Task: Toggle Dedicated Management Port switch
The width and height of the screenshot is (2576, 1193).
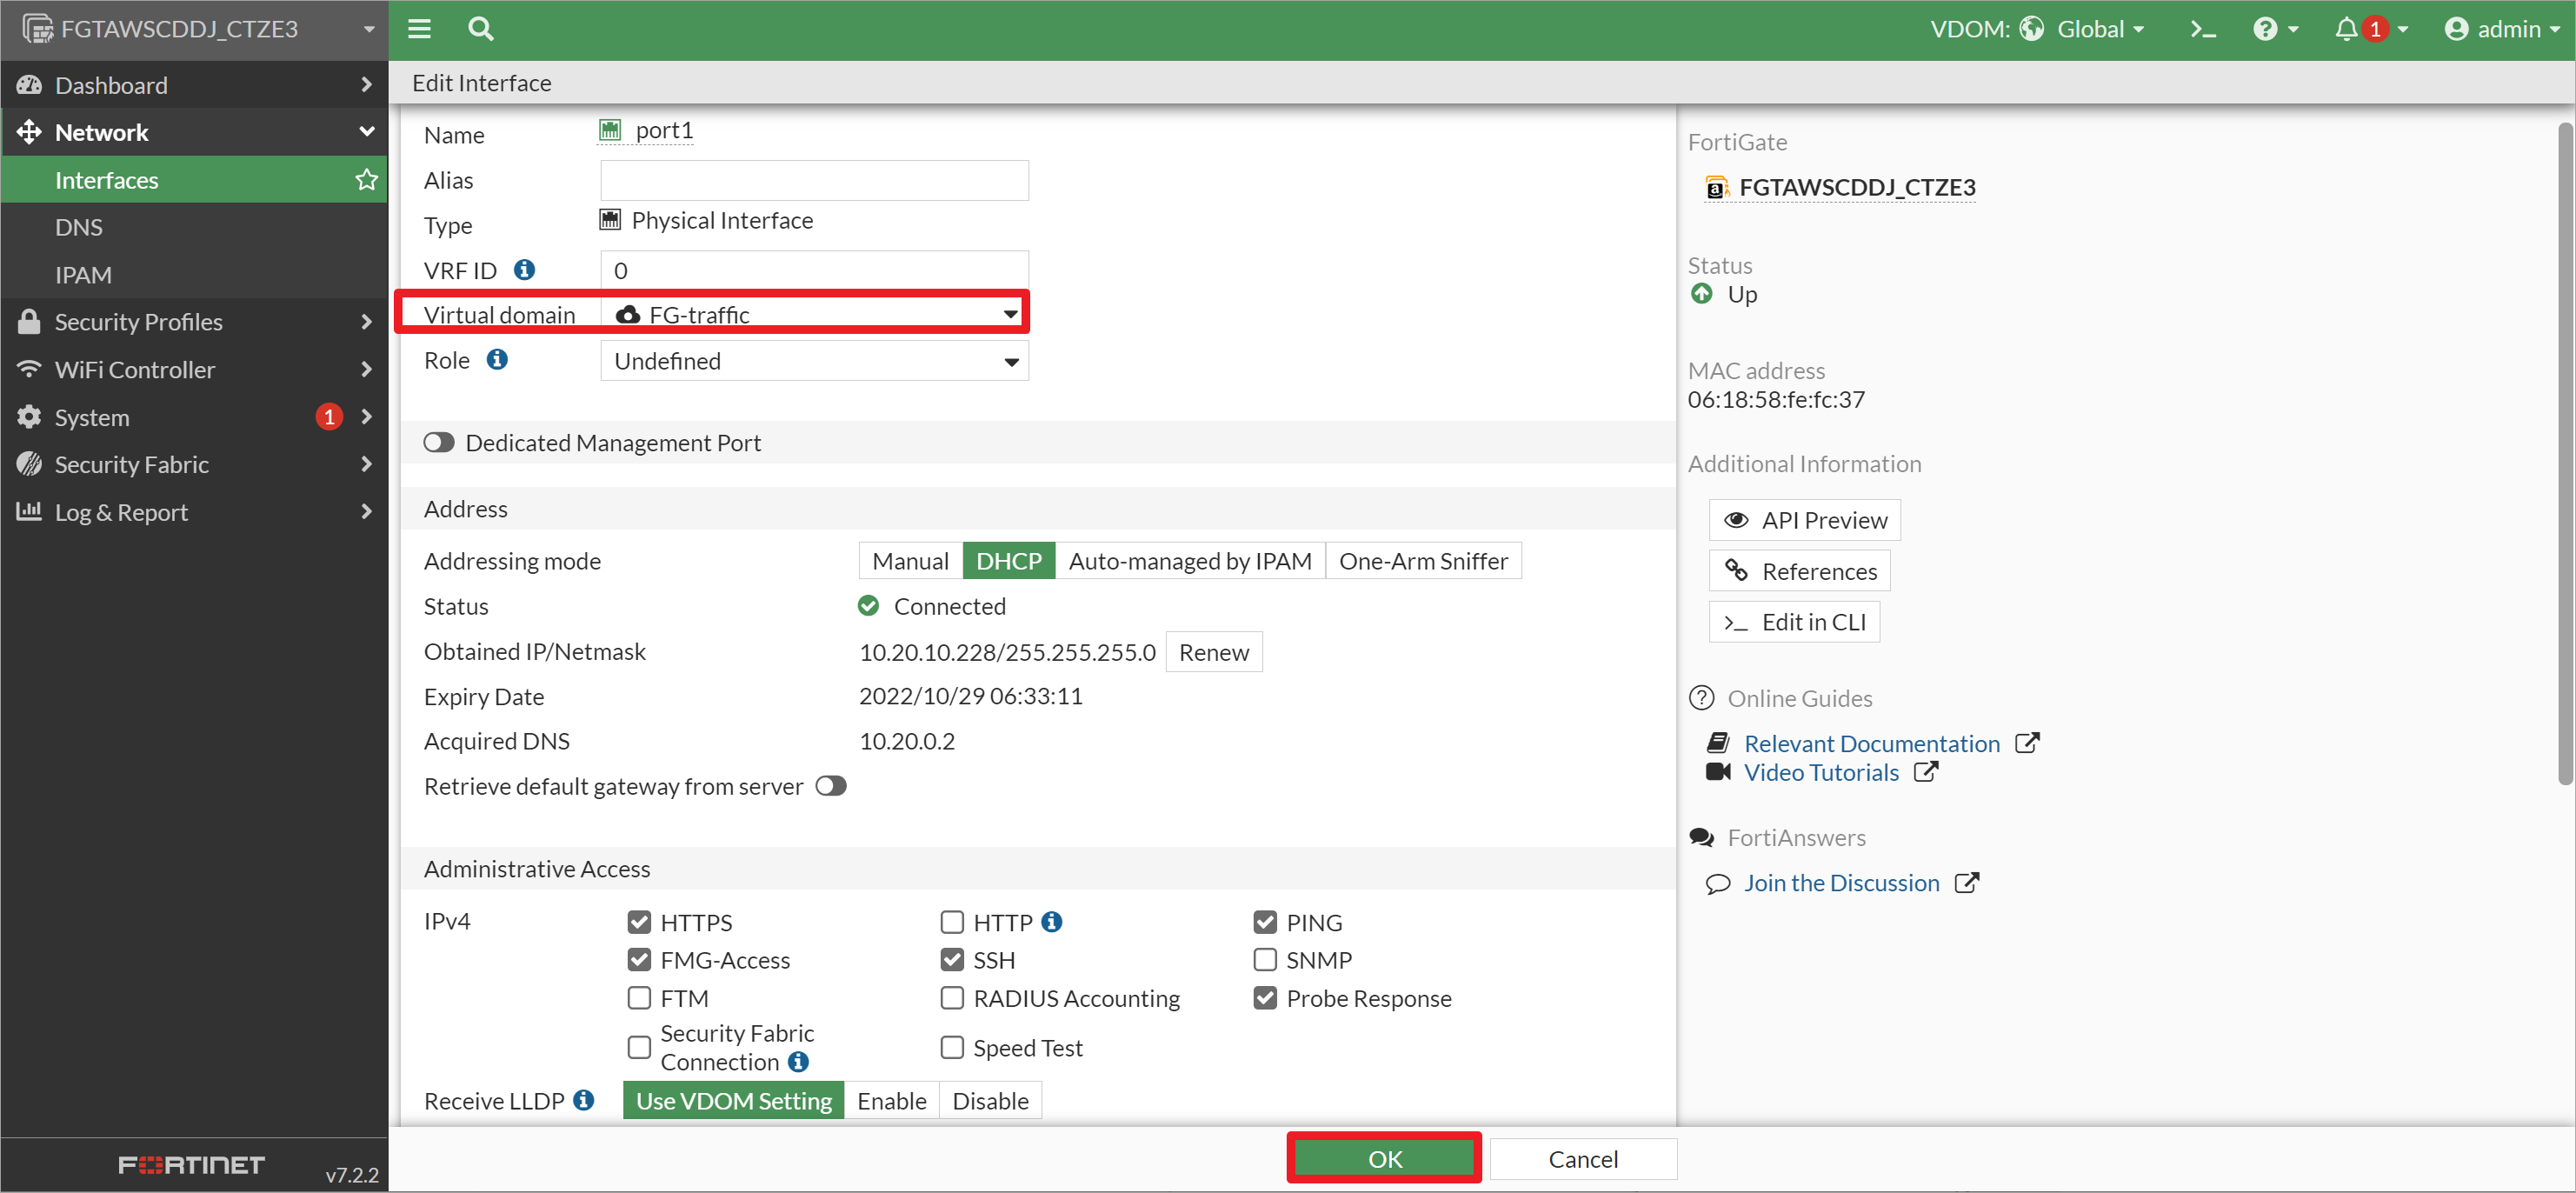Action: coord(439,442)
